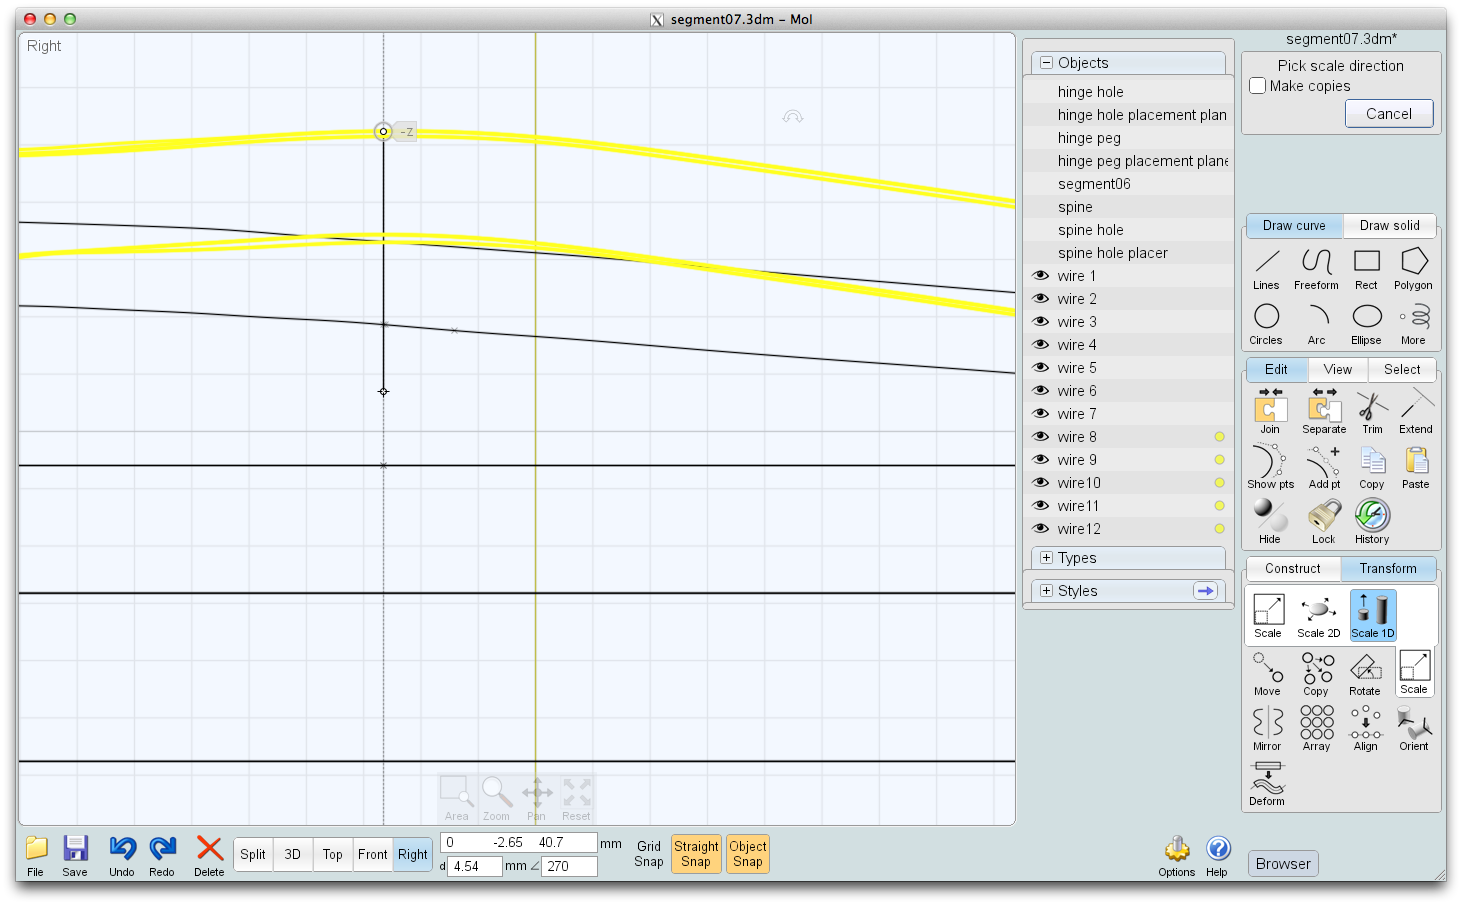Click the Styles arrow button
Viewport: 1462px width, 905px height.
coord(1206,591)
